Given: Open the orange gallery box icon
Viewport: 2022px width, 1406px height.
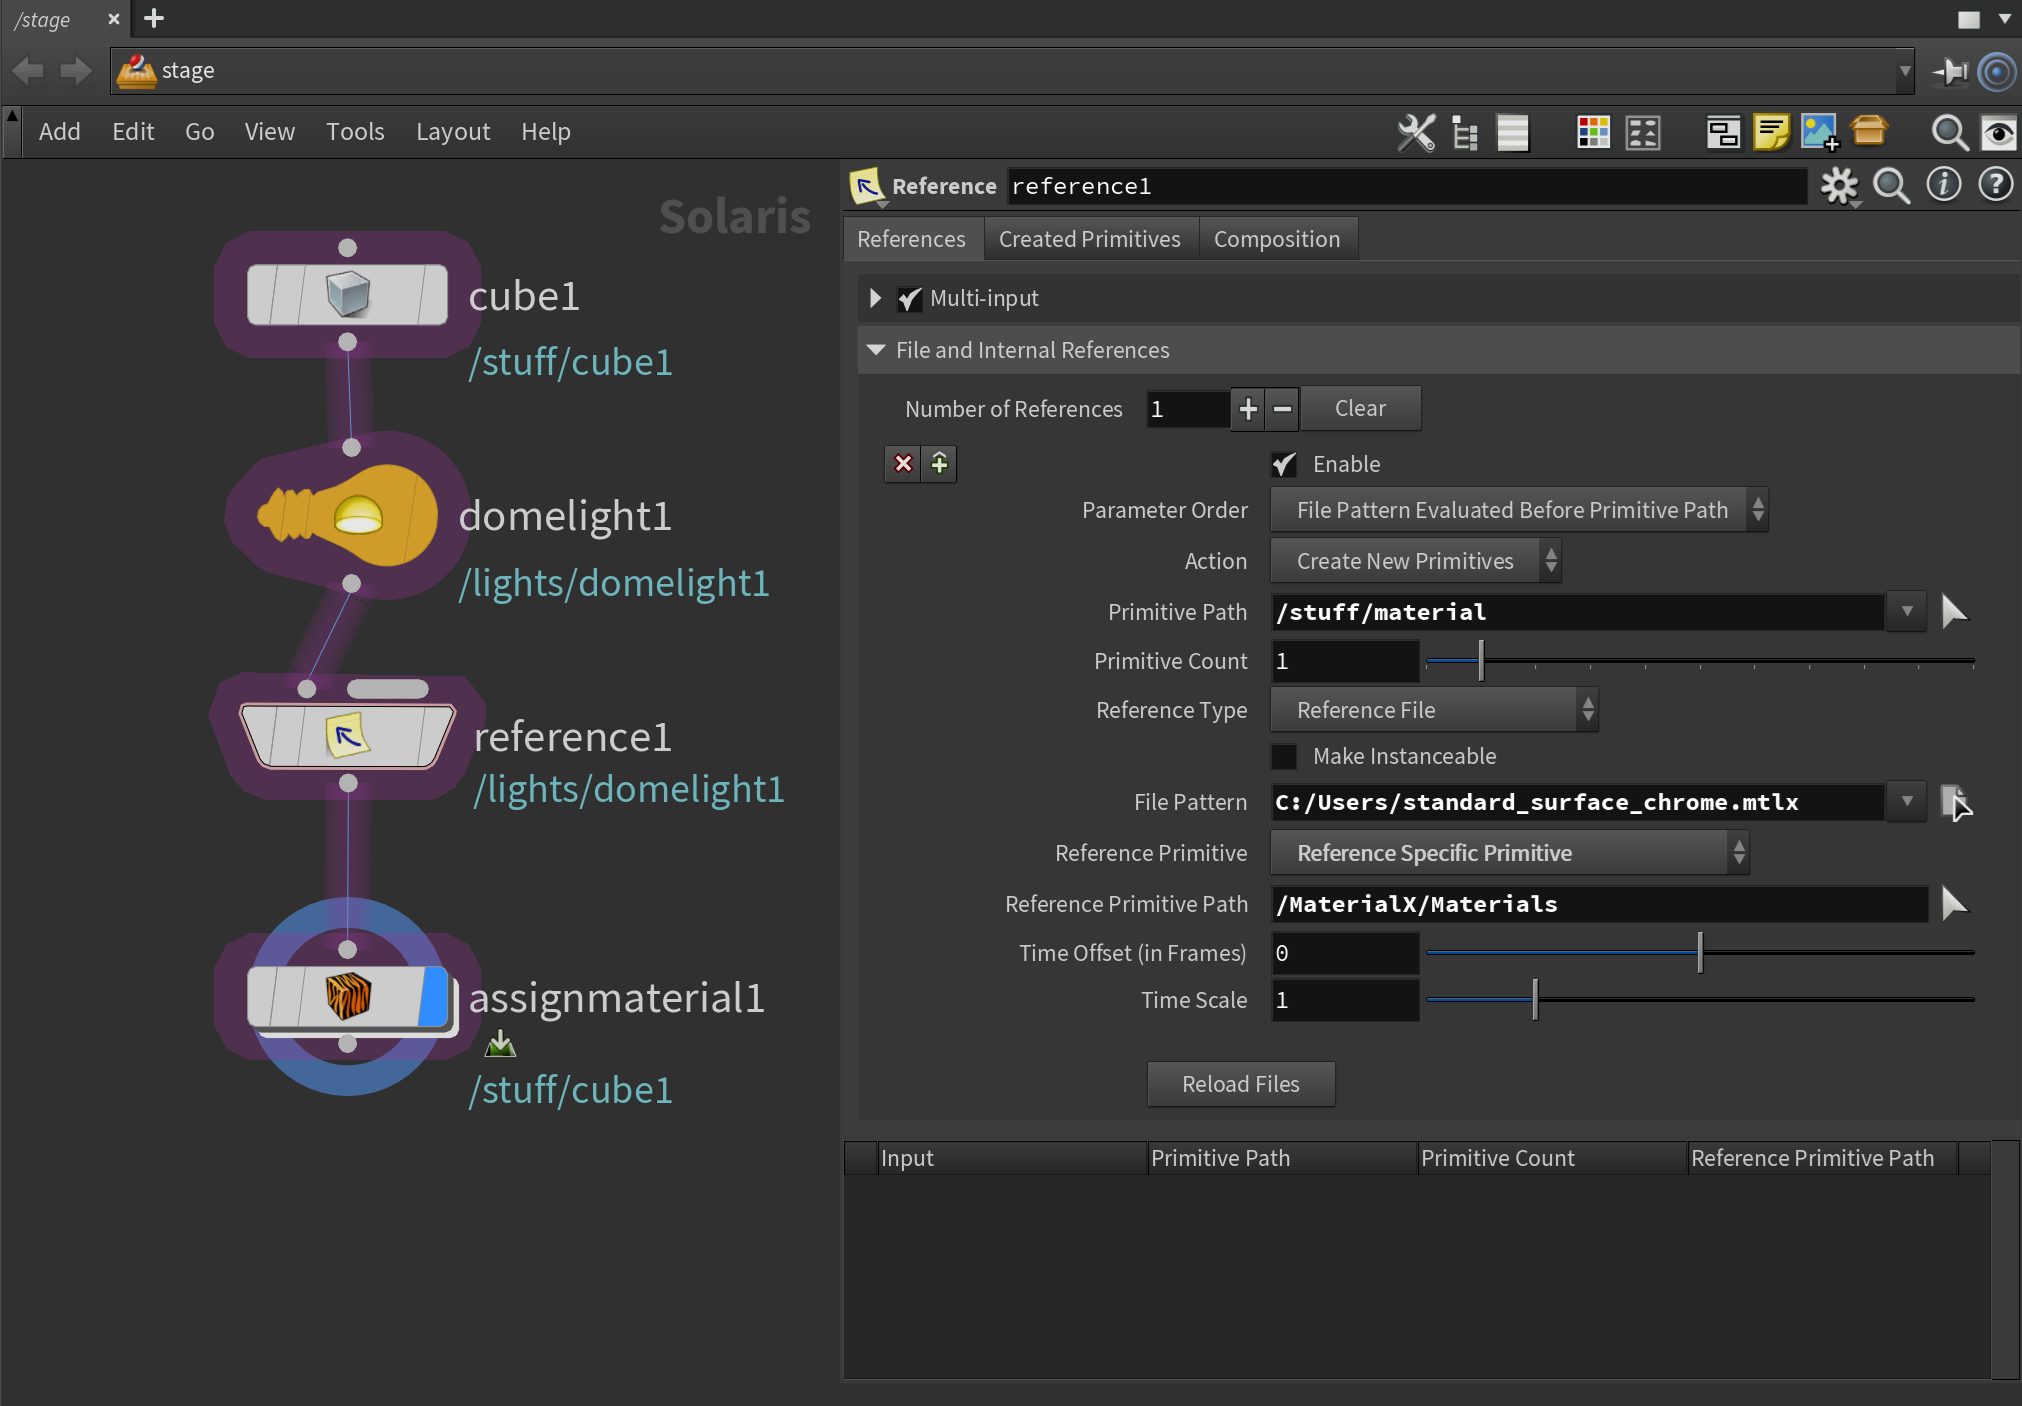Looking at the screenshot, I should coord(1868,130).
